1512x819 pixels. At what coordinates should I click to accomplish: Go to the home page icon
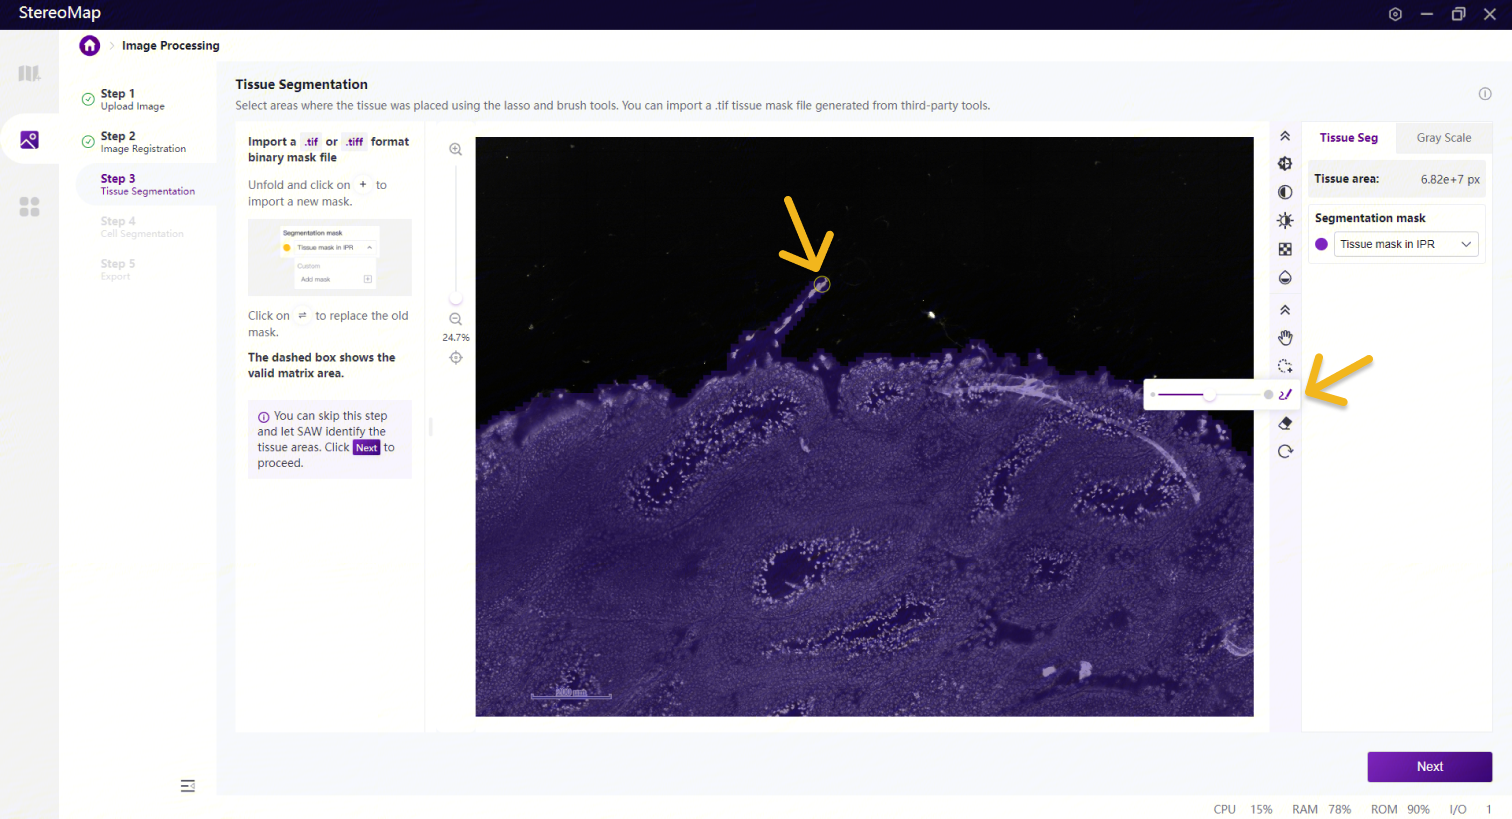pyautogui.click(x=90, y=46)
